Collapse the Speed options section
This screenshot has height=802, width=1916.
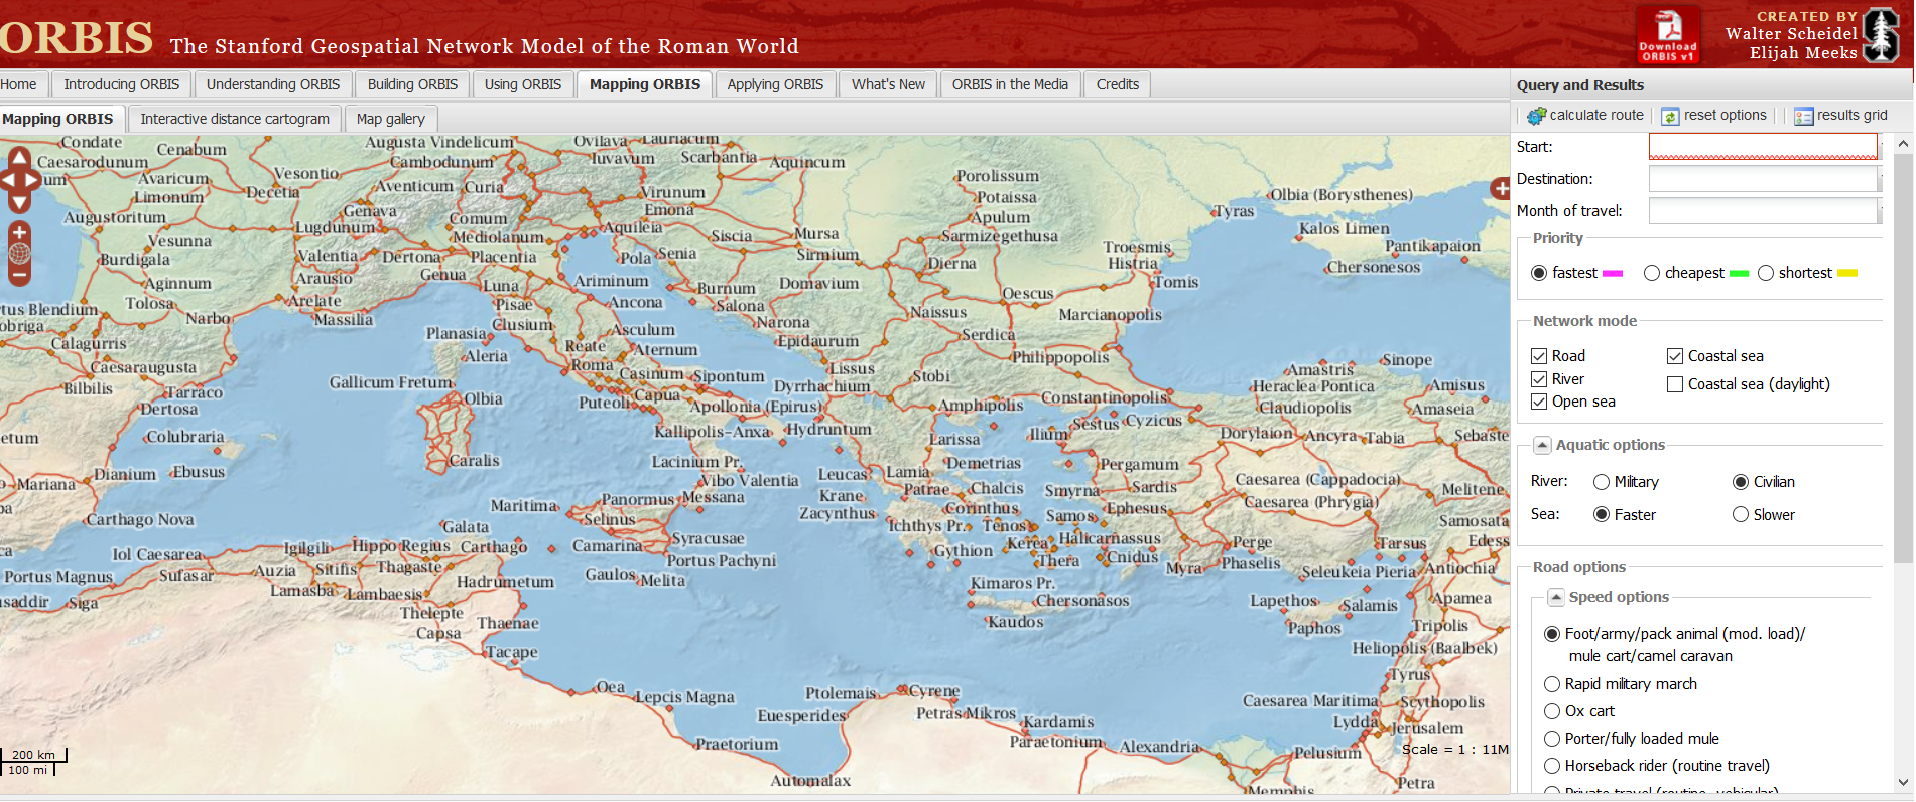coord(1556,597)
